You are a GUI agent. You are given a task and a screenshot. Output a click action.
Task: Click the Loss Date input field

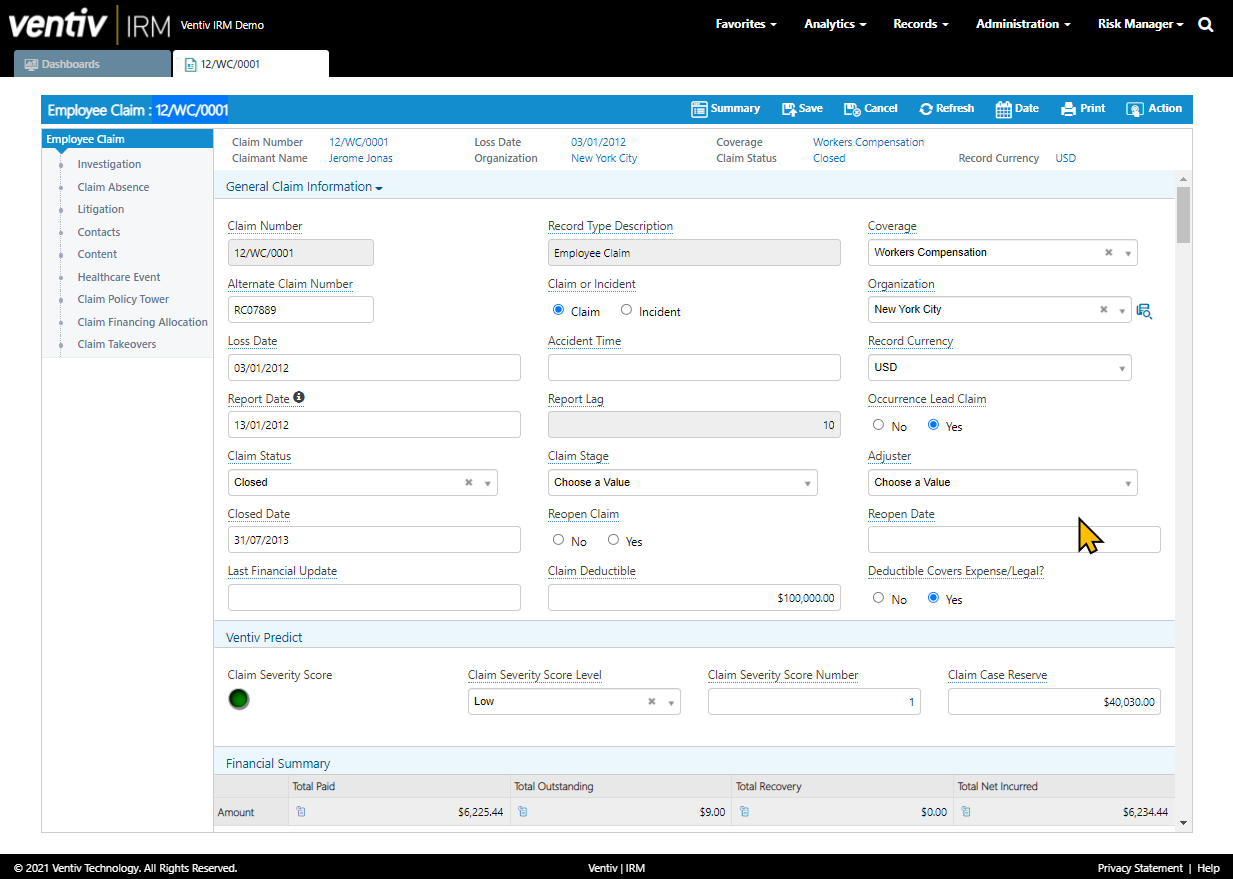(x=374, y=368)
